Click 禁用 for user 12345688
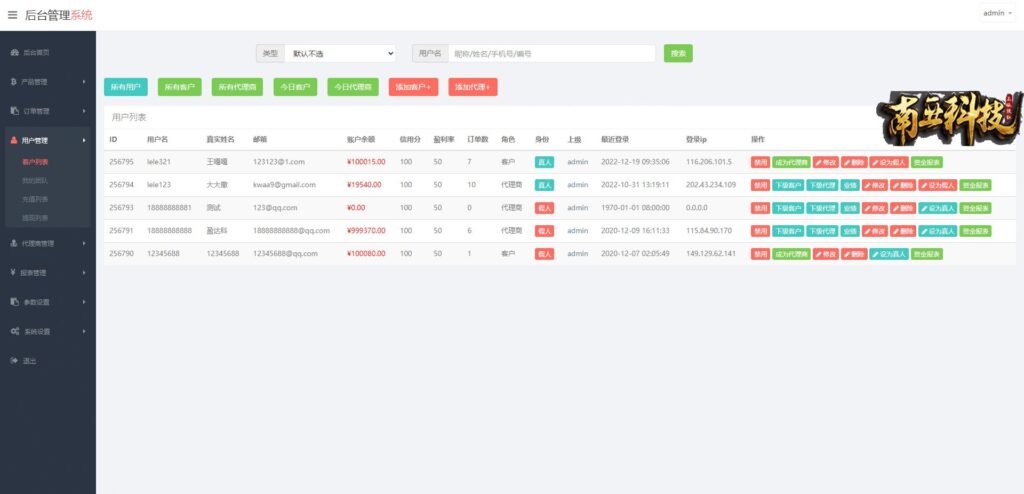This screenshot has width=1024, height=494. 760,254
